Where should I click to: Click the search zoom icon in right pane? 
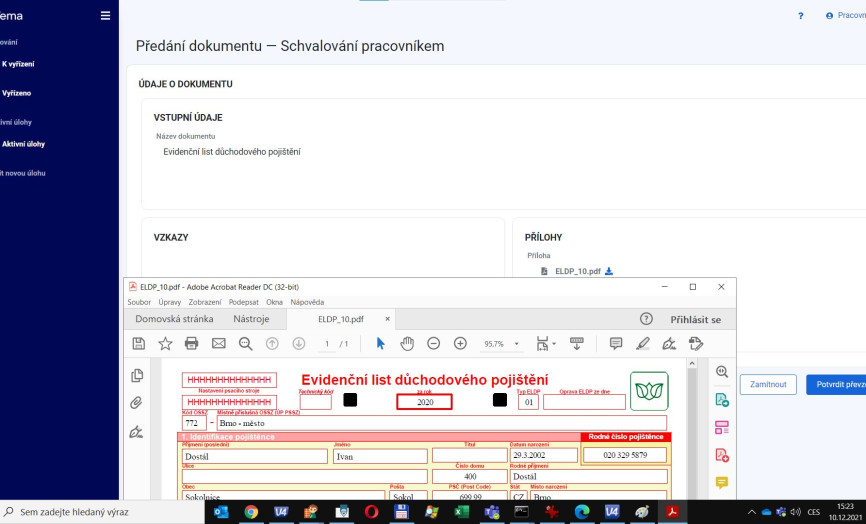tap(722, 372)
